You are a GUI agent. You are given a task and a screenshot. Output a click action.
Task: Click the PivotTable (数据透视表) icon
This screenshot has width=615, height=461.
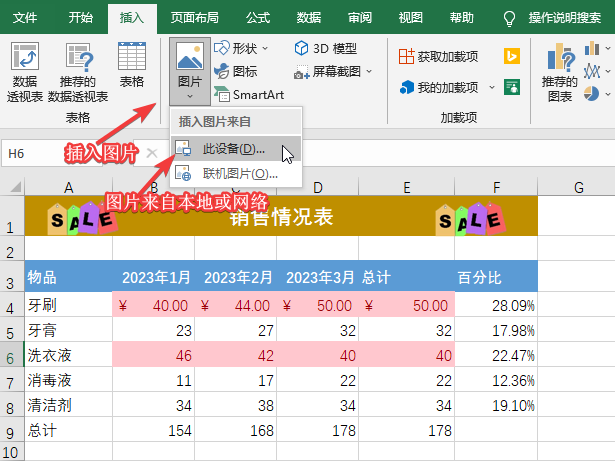[x=25, y=57]
